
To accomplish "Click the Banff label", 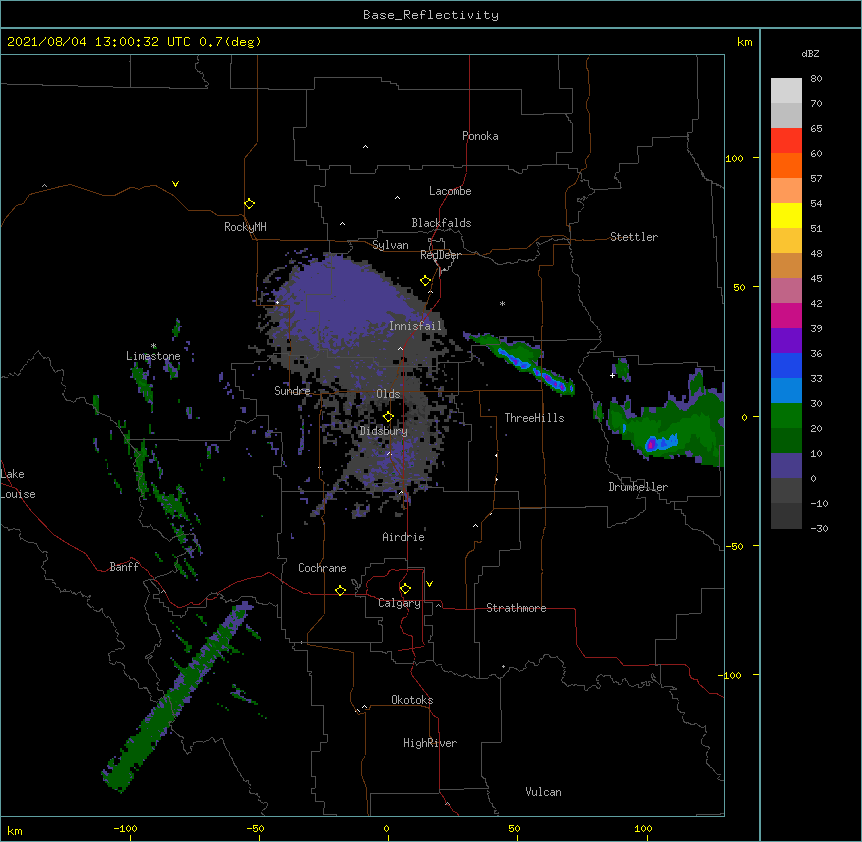I will pyautogui.click(x=124, y=567).
